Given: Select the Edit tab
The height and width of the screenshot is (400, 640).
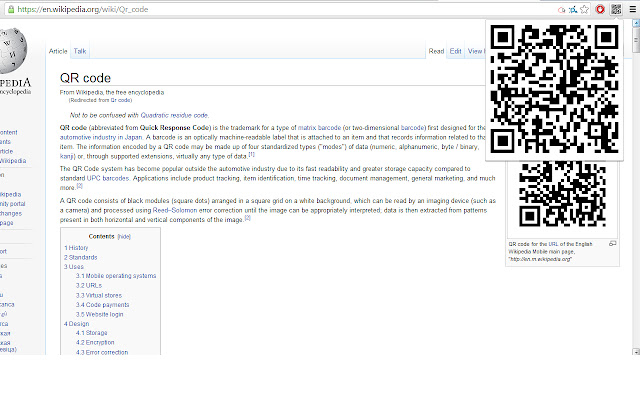Looking at the screenshot, I should point(456,51).
